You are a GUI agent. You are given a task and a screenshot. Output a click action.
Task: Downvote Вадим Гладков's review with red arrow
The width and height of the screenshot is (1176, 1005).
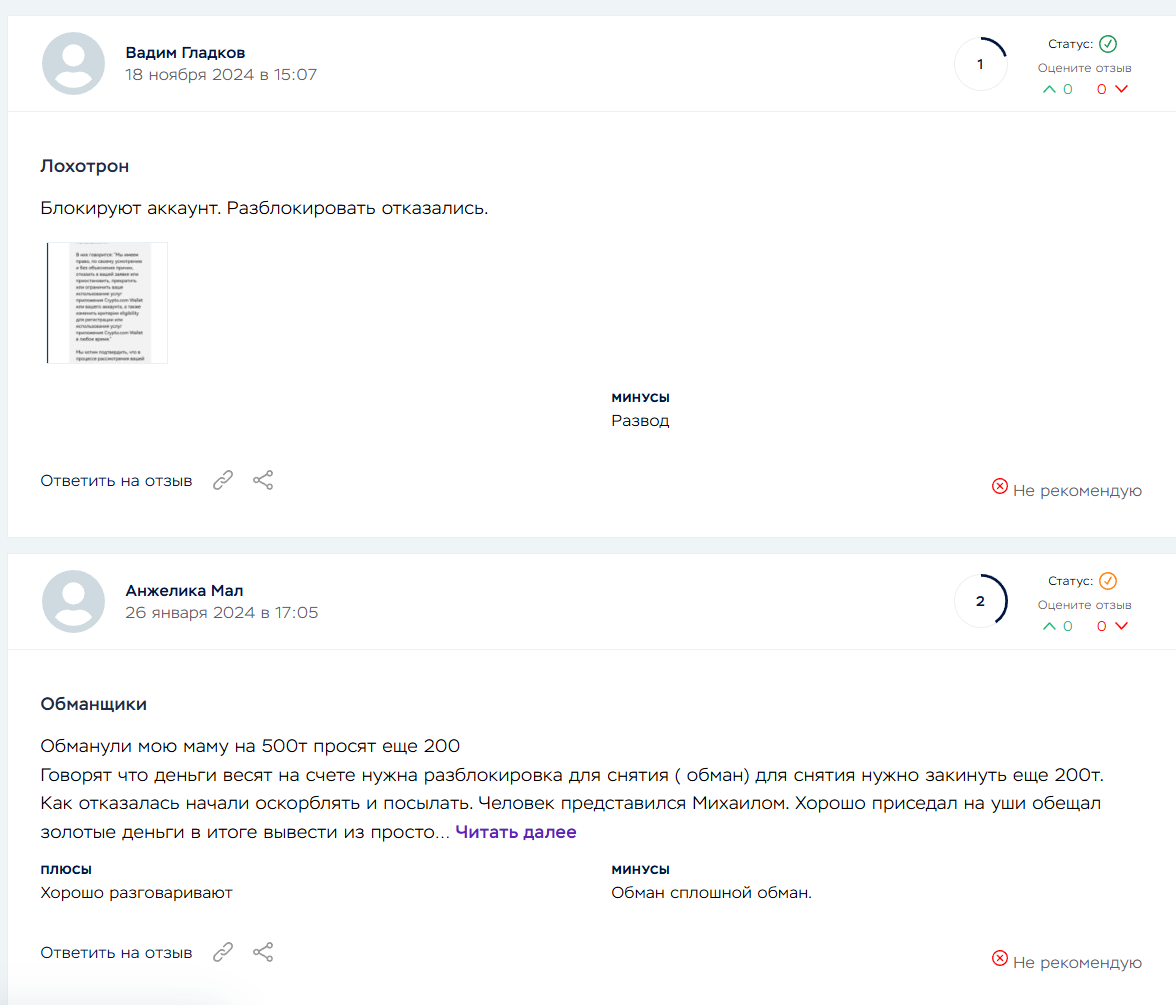pyautogui.click(x=1121, y=89)
